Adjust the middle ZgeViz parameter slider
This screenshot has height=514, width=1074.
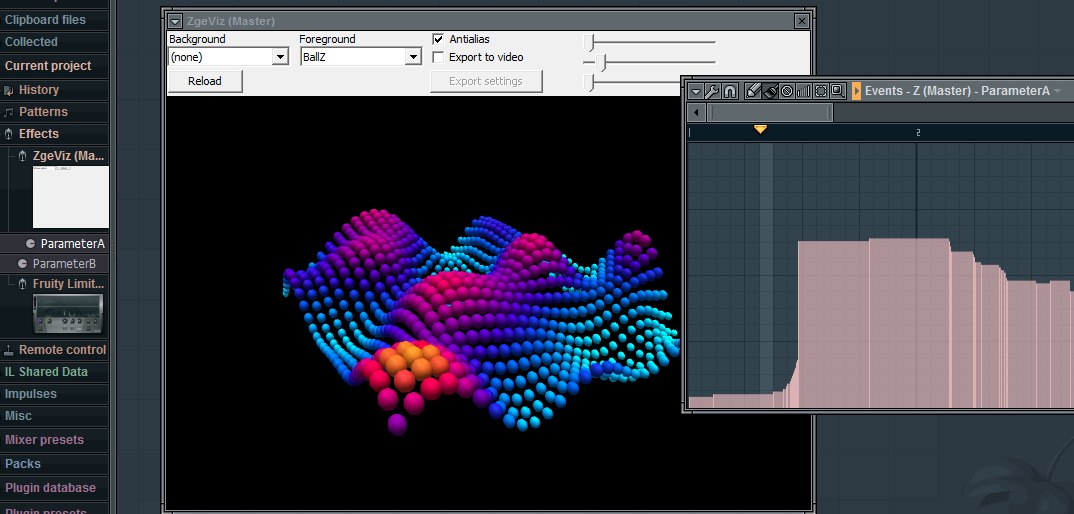tap(601, 62)
